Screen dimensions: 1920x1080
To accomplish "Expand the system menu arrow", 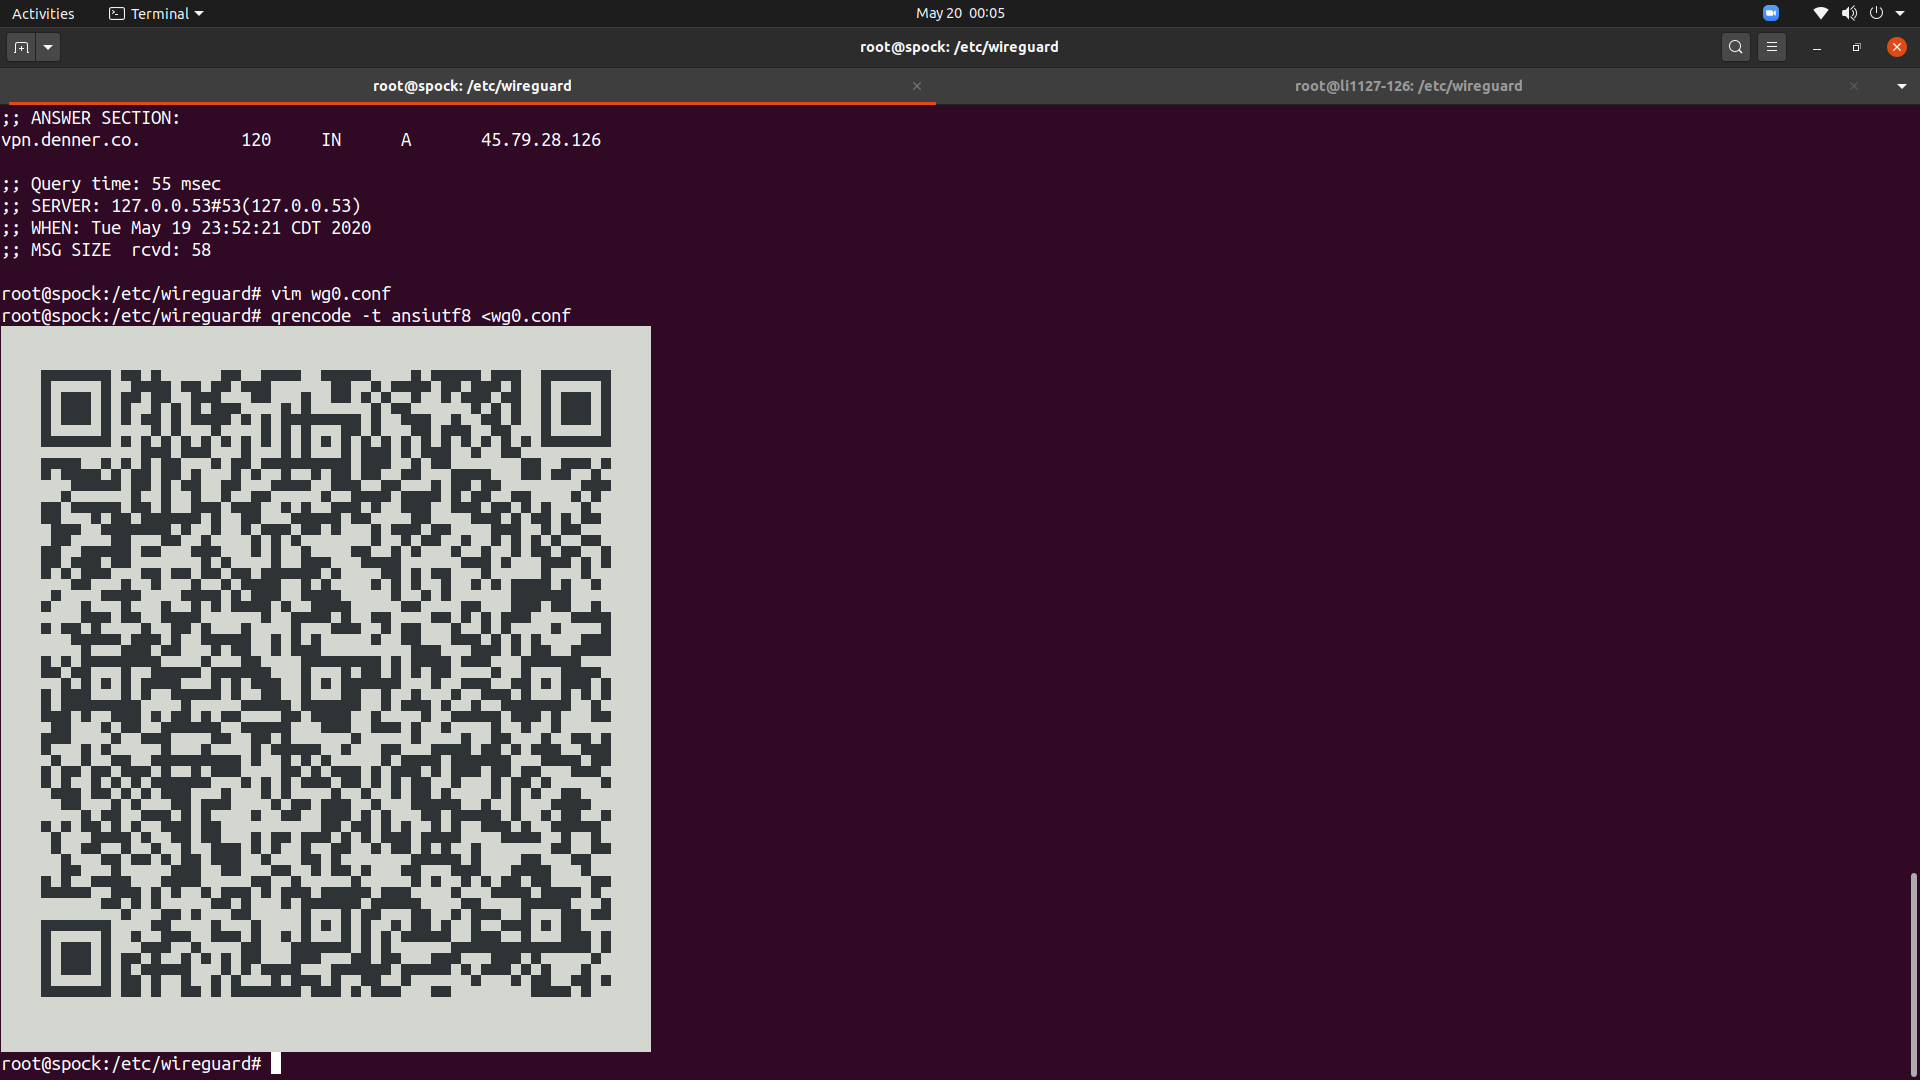I will (1900, 13).
